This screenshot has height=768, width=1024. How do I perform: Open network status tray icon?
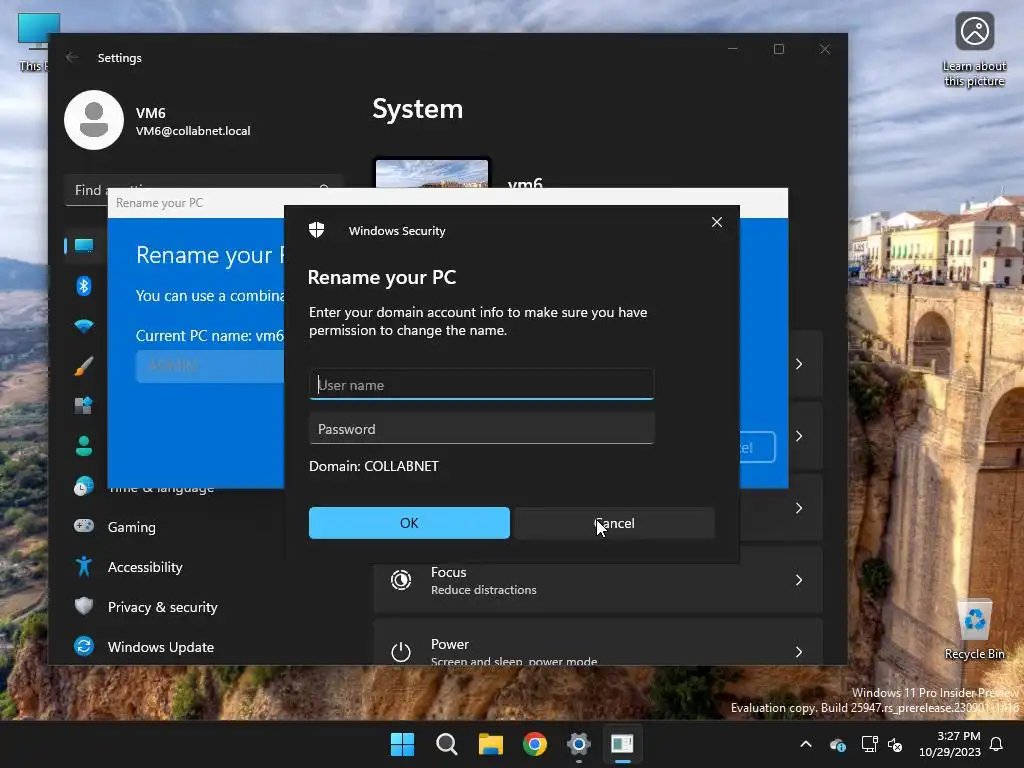[869, 744]
